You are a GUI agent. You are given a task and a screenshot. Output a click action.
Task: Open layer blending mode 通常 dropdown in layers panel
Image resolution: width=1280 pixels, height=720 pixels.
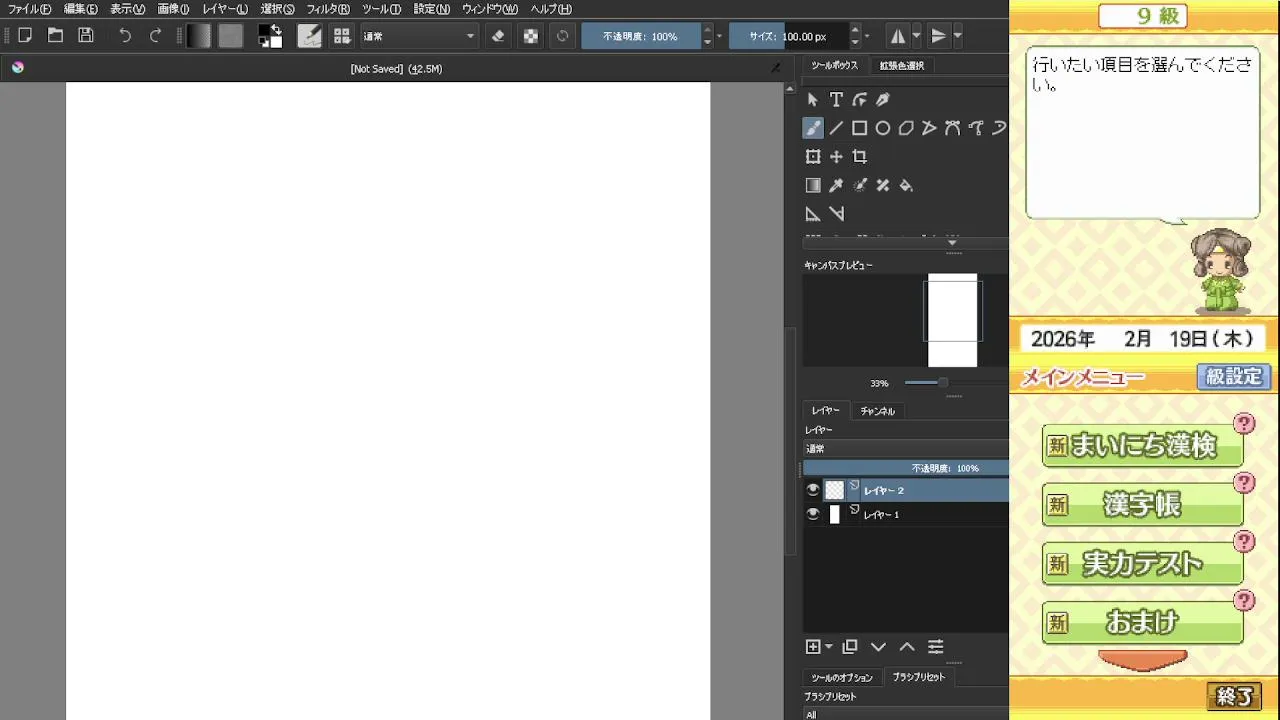(905, 449)
